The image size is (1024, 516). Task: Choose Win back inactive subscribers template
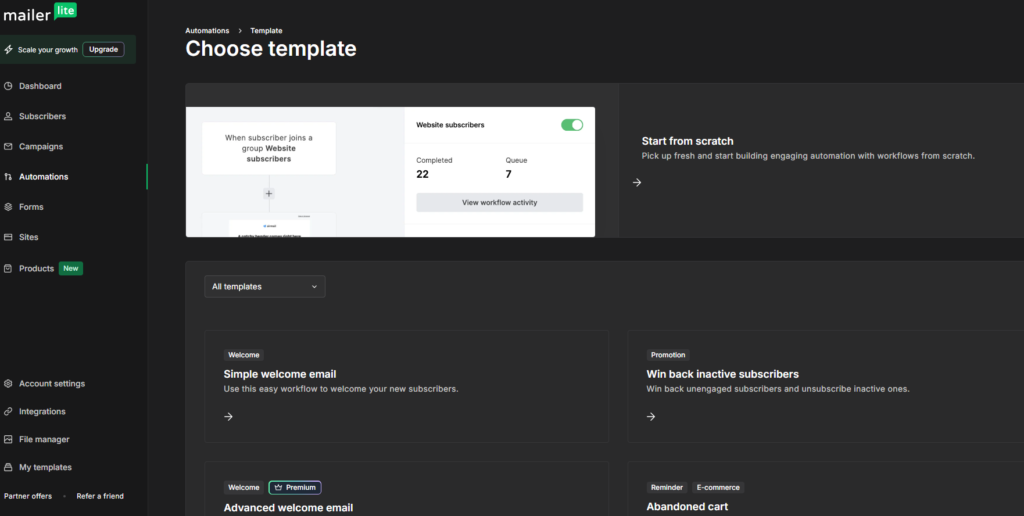coord(825,387)
